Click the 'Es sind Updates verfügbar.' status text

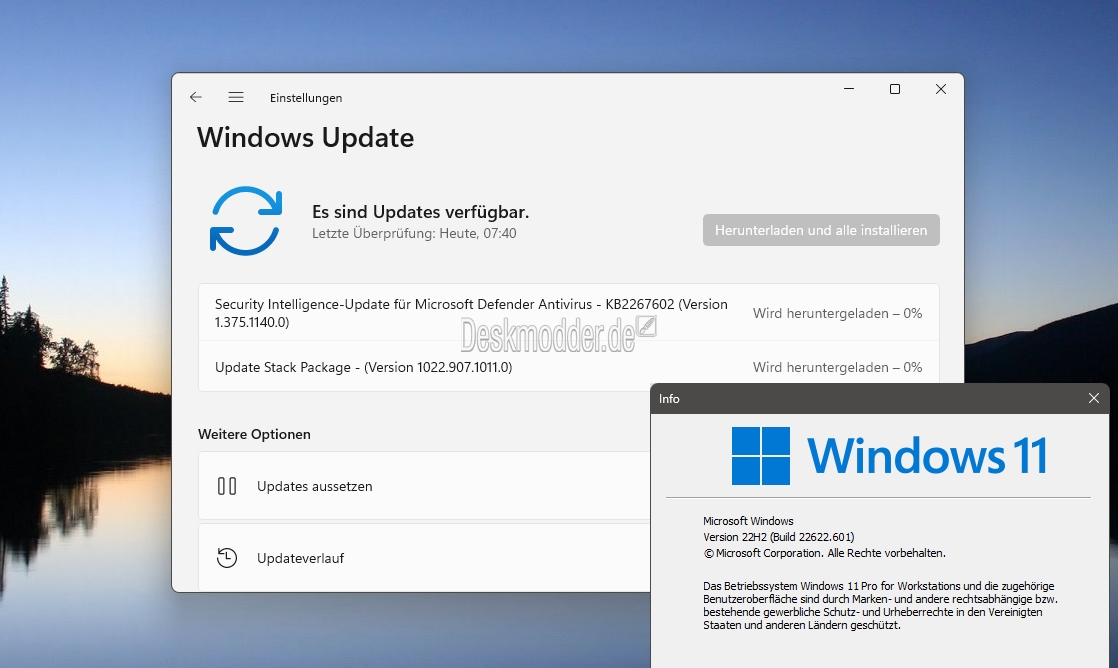pyautogui.click(x=421, y=212)
